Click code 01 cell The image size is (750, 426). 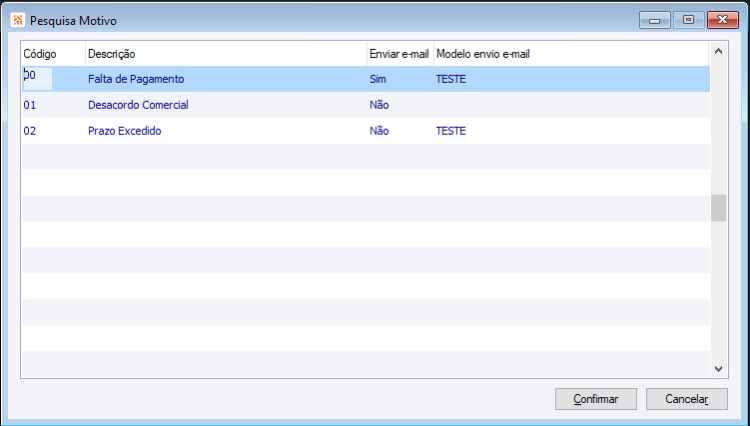pos(30,105)
